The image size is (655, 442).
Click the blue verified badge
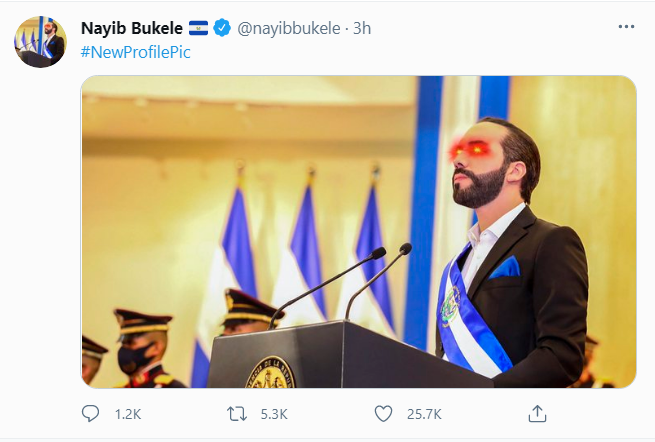coord(223,29)
